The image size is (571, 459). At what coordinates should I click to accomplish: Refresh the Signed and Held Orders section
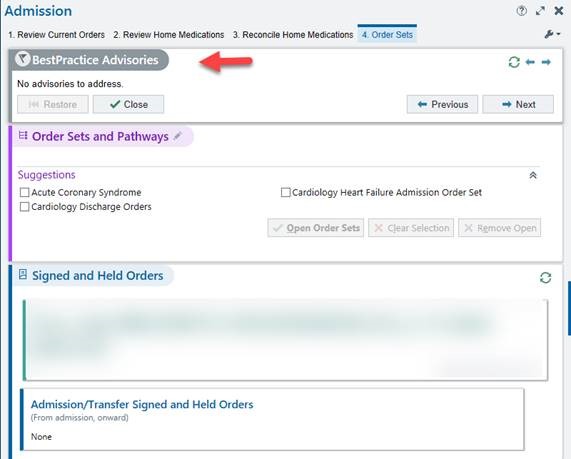(x=545, y=278)
